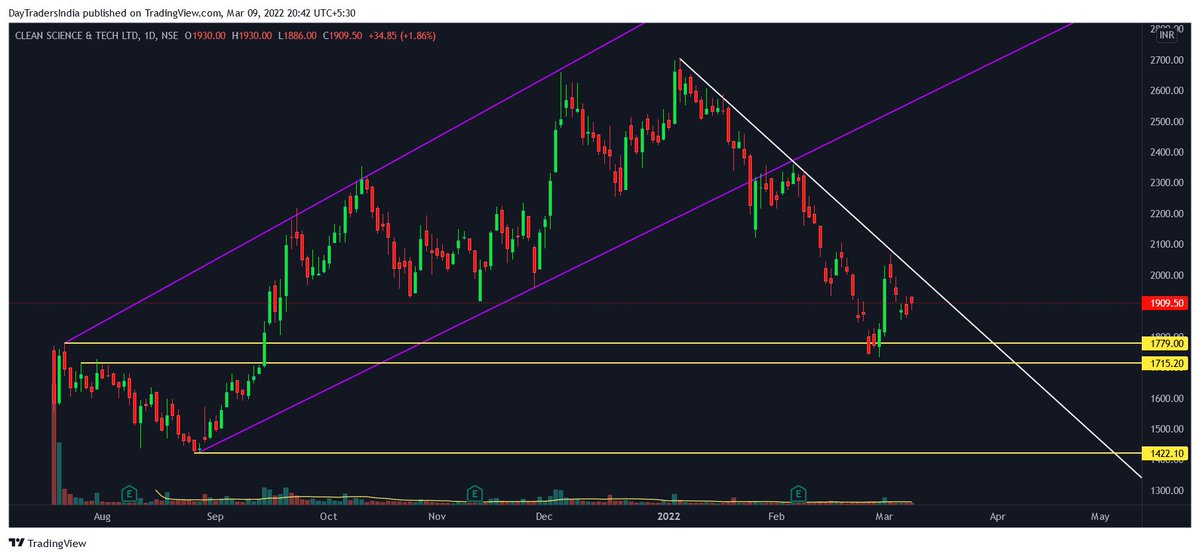This screenshot has width=1200, height=557.
Task: Click the 2600.00 price axis label
Action: coord(1166,91)
